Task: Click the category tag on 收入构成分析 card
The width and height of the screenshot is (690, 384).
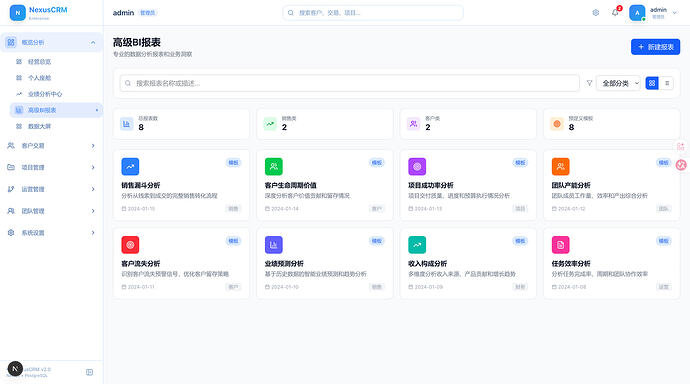Action: [x=520, y=287]
